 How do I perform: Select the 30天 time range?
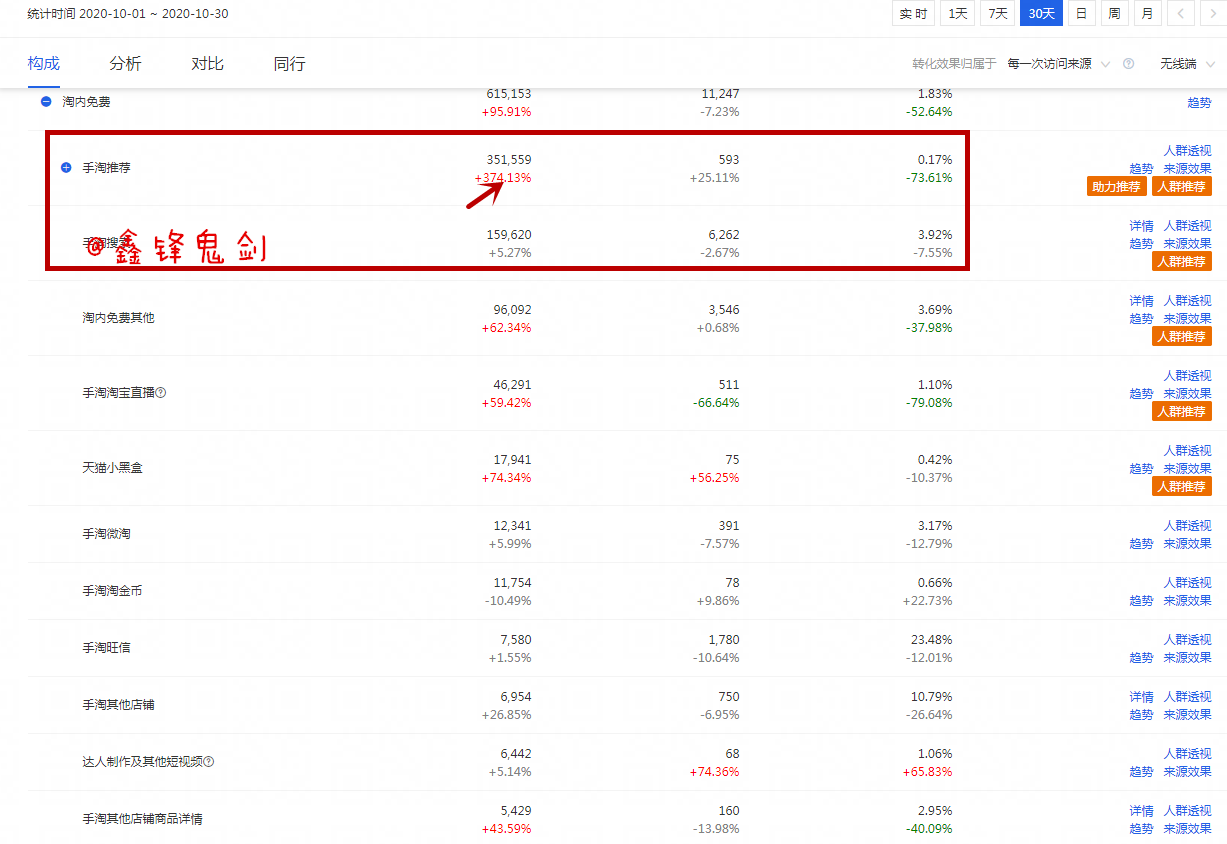[1041, 14]
